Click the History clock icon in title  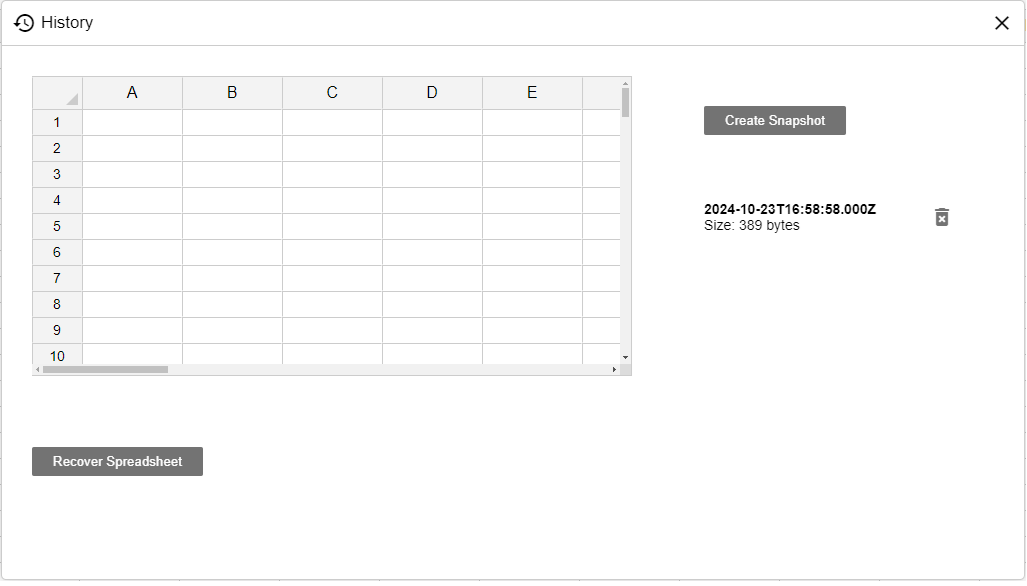[x=24, y=23]
